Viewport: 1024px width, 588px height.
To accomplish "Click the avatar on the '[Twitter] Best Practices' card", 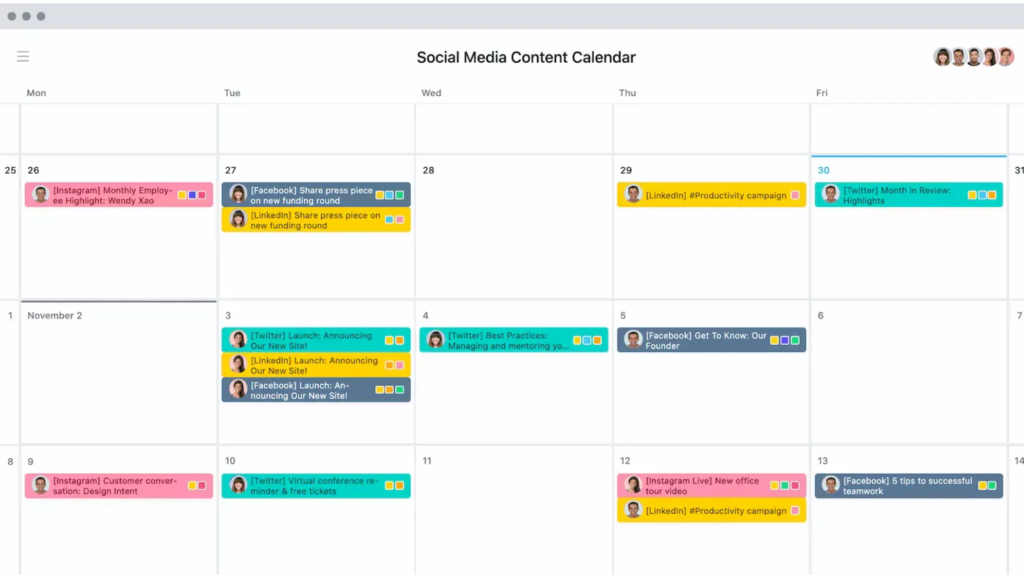I will tap(434, 339).
